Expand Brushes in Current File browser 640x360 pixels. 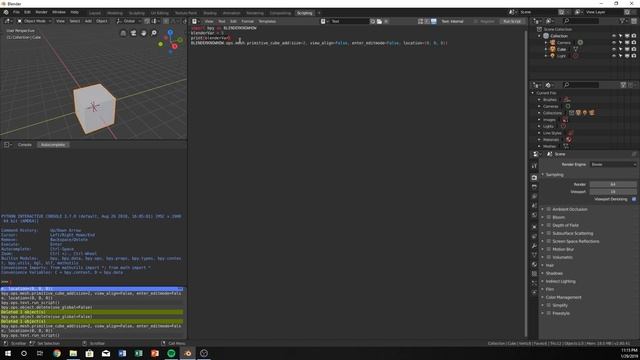539,100
